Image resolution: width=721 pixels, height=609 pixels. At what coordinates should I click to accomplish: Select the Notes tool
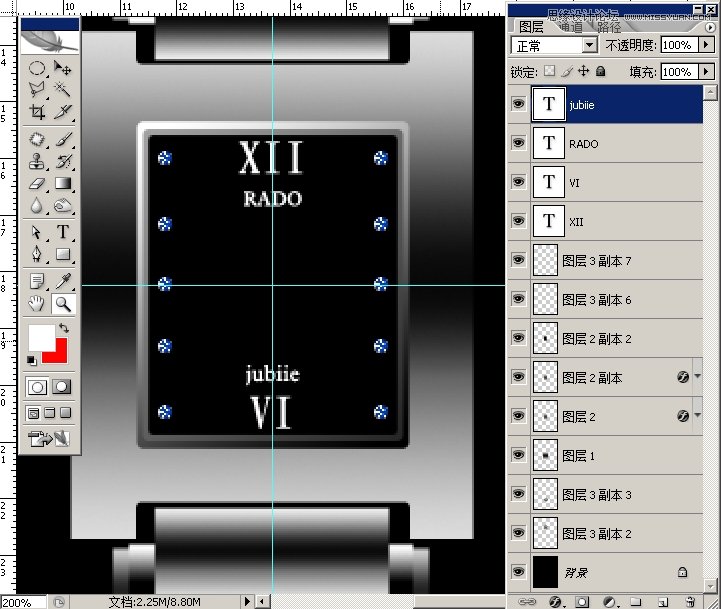pos(37,281)
